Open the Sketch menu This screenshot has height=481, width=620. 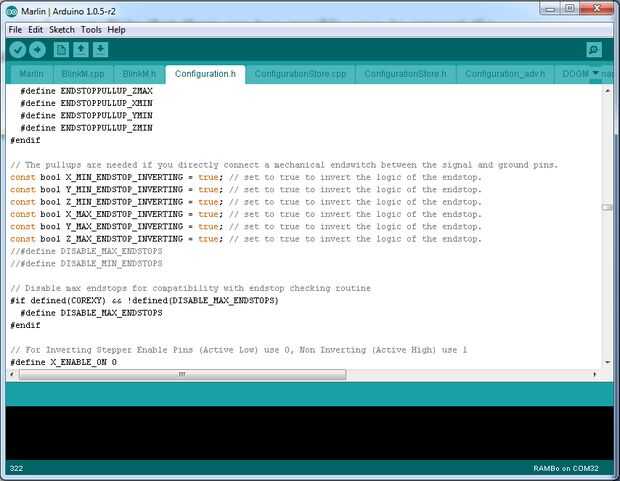(x=62, y=30)
